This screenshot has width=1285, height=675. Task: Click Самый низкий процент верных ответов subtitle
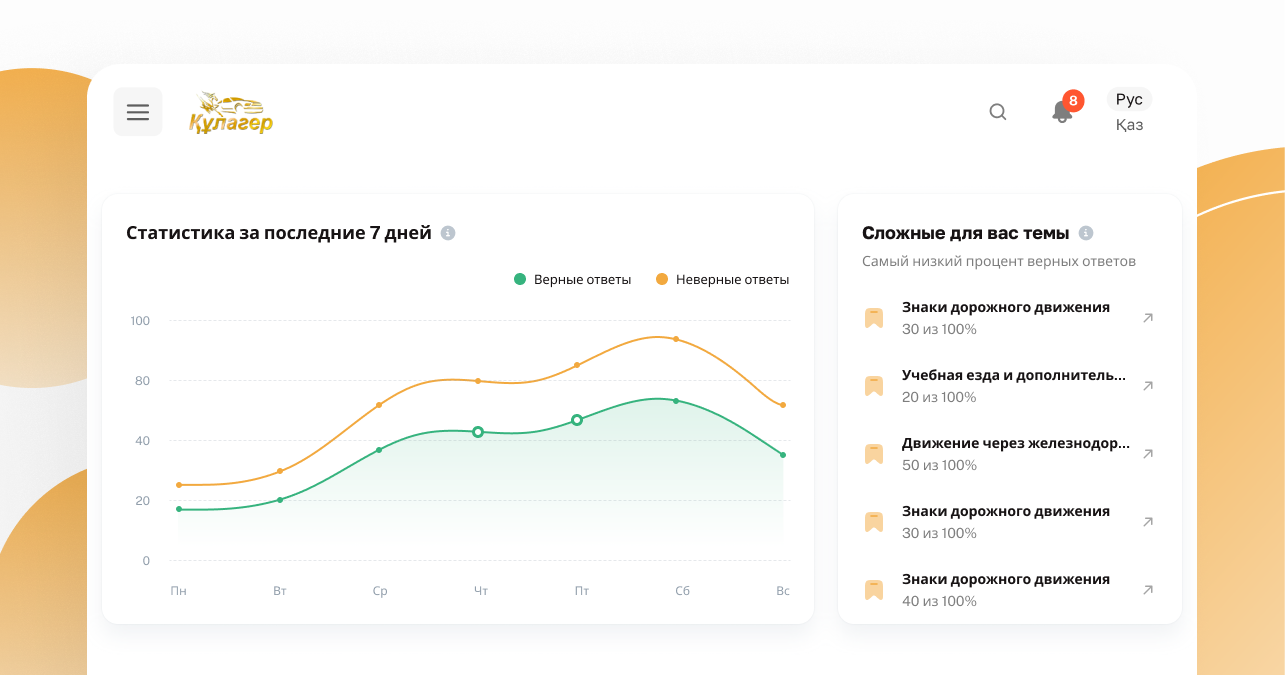click(999, 262)
